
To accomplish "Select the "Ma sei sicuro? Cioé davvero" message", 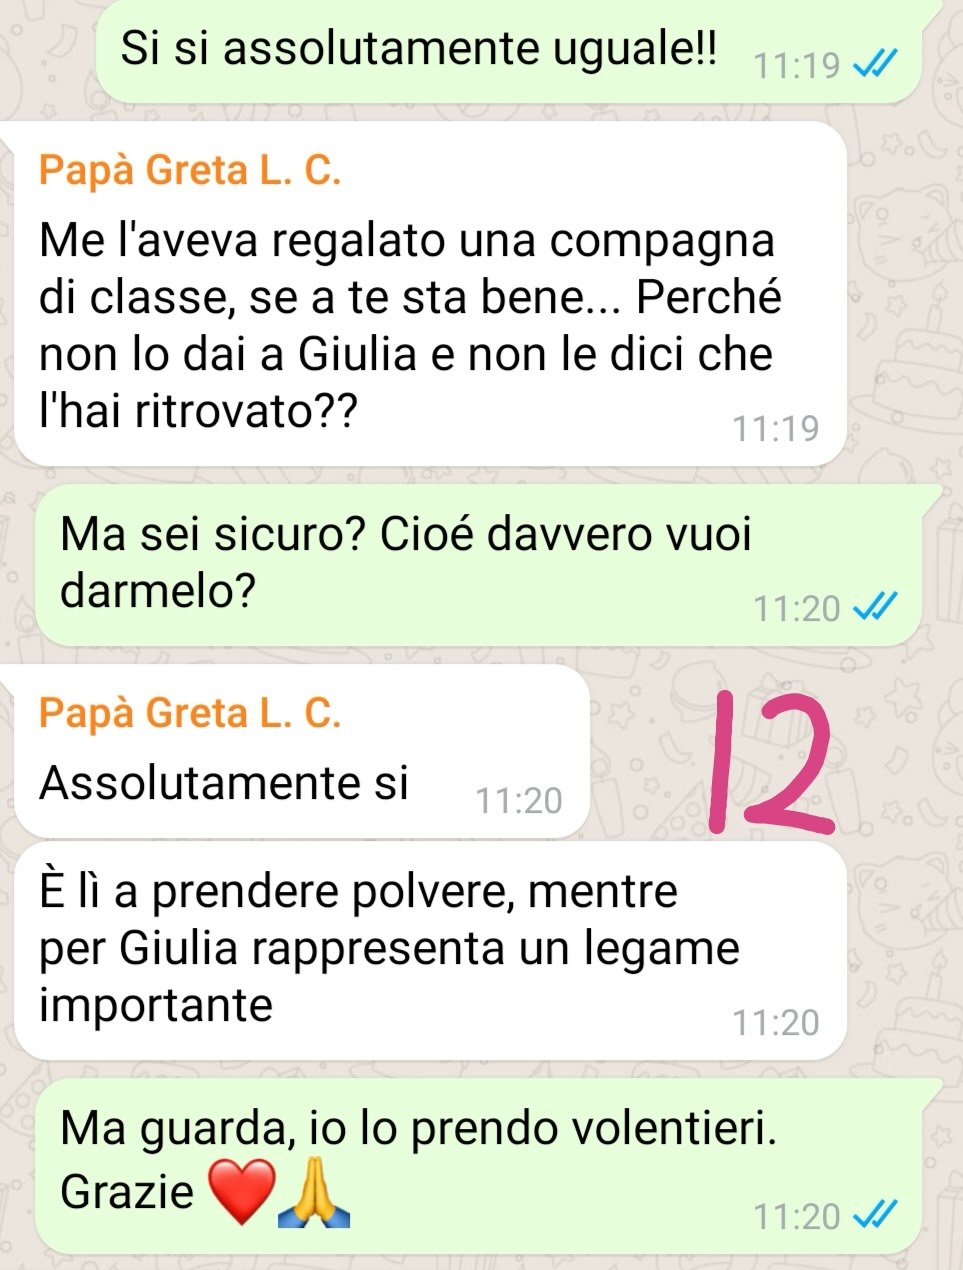I will coord(478,565).
